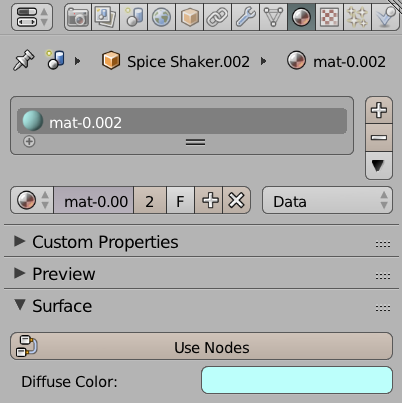Switch to Object properties tab
402x403 pixels.
(x=189, y=17)
